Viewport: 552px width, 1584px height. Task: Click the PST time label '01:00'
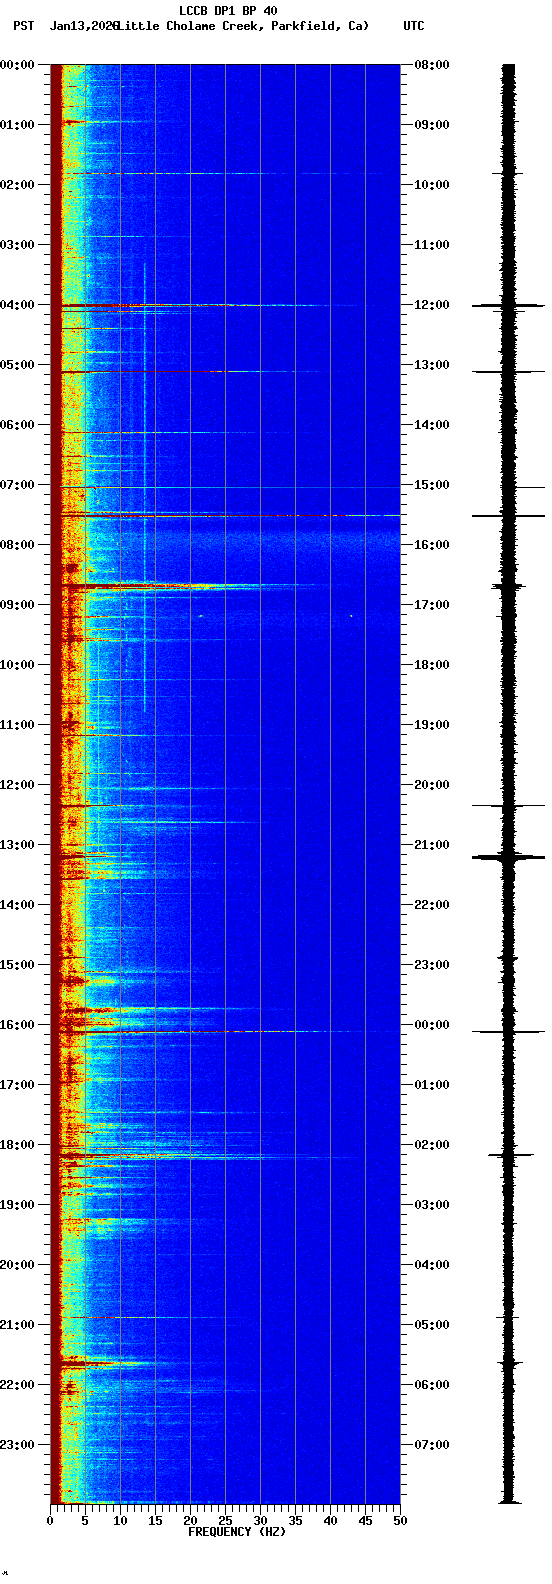[x=17, y=125]
